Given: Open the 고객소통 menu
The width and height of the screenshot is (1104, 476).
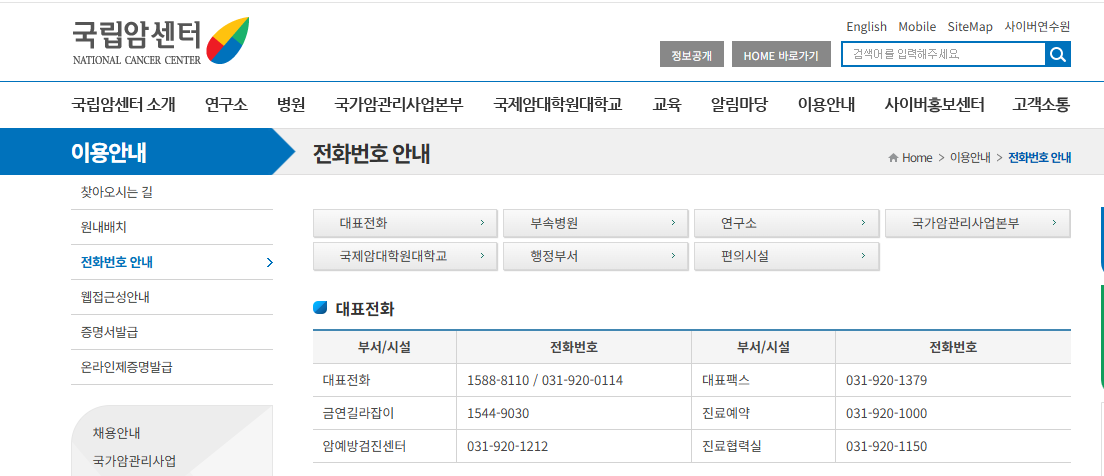Looking at the screenshot, I should (1041, 105).
